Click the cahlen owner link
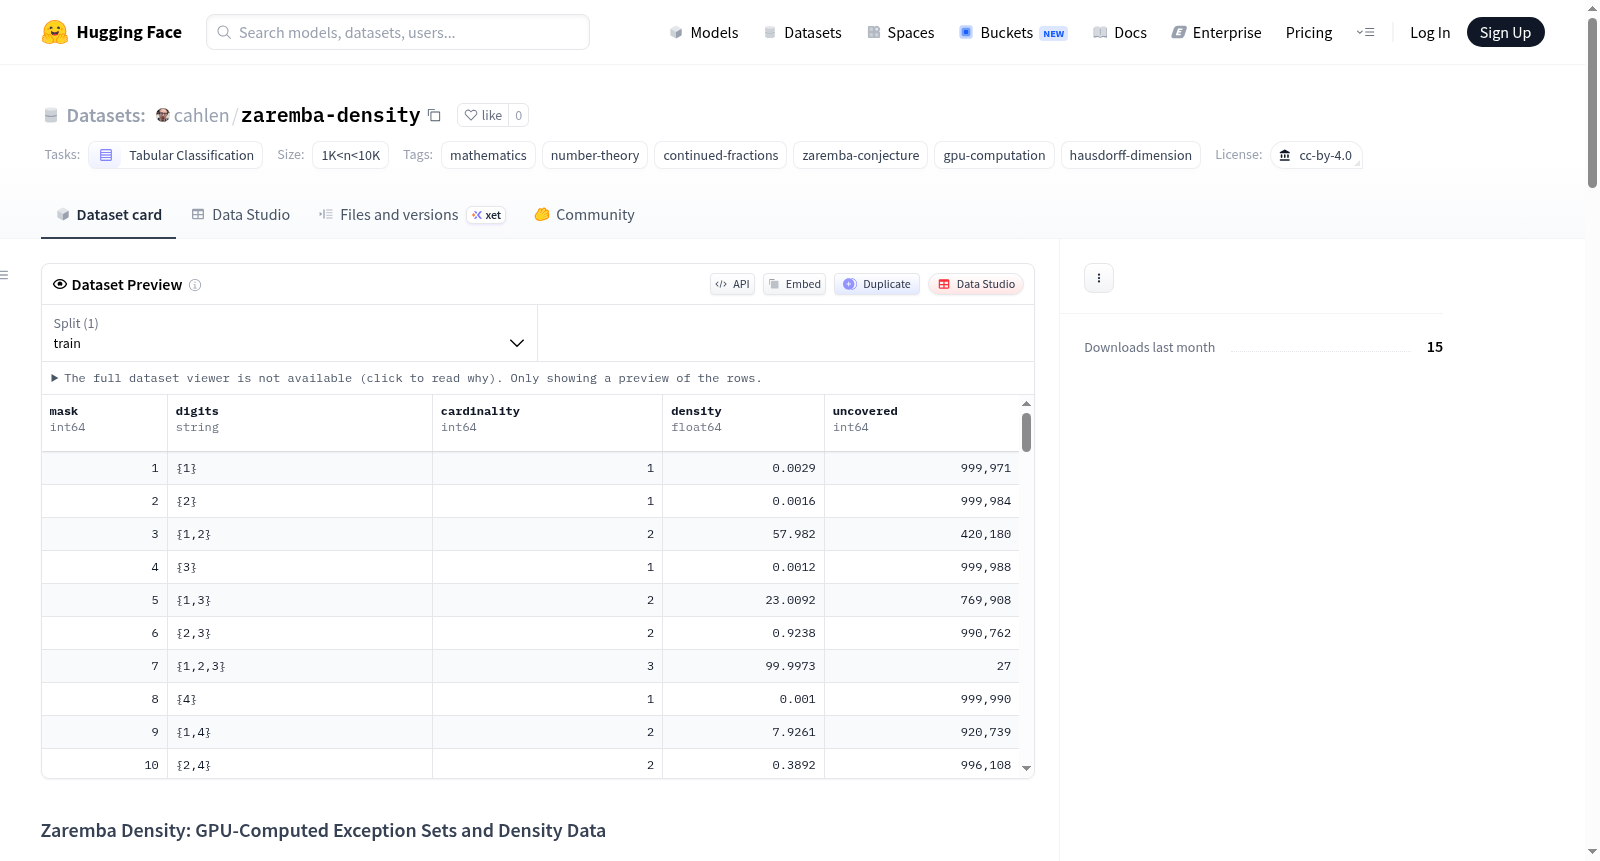This screenshot has width=1600, height=861. pos(201,116)
